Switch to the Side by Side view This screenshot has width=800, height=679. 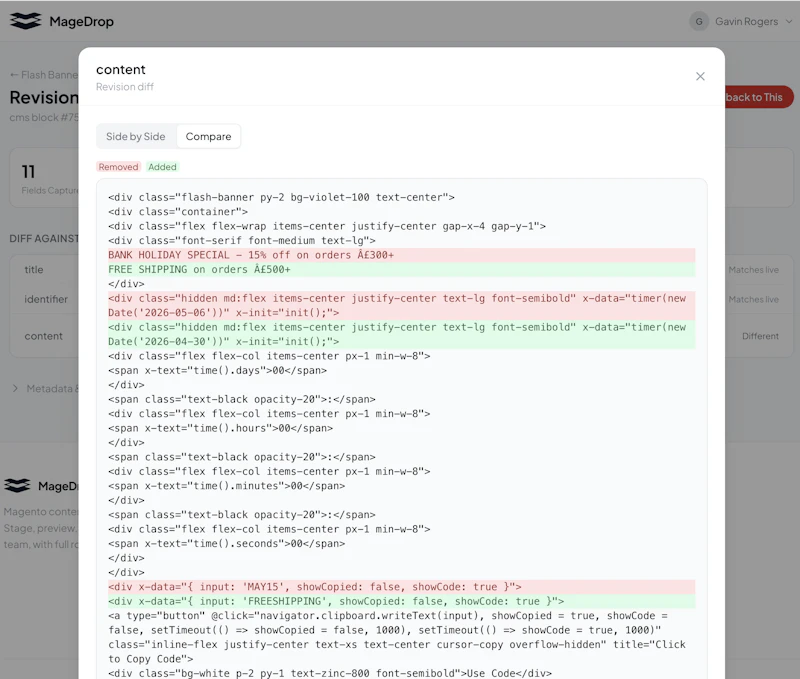tap(136, 137)
